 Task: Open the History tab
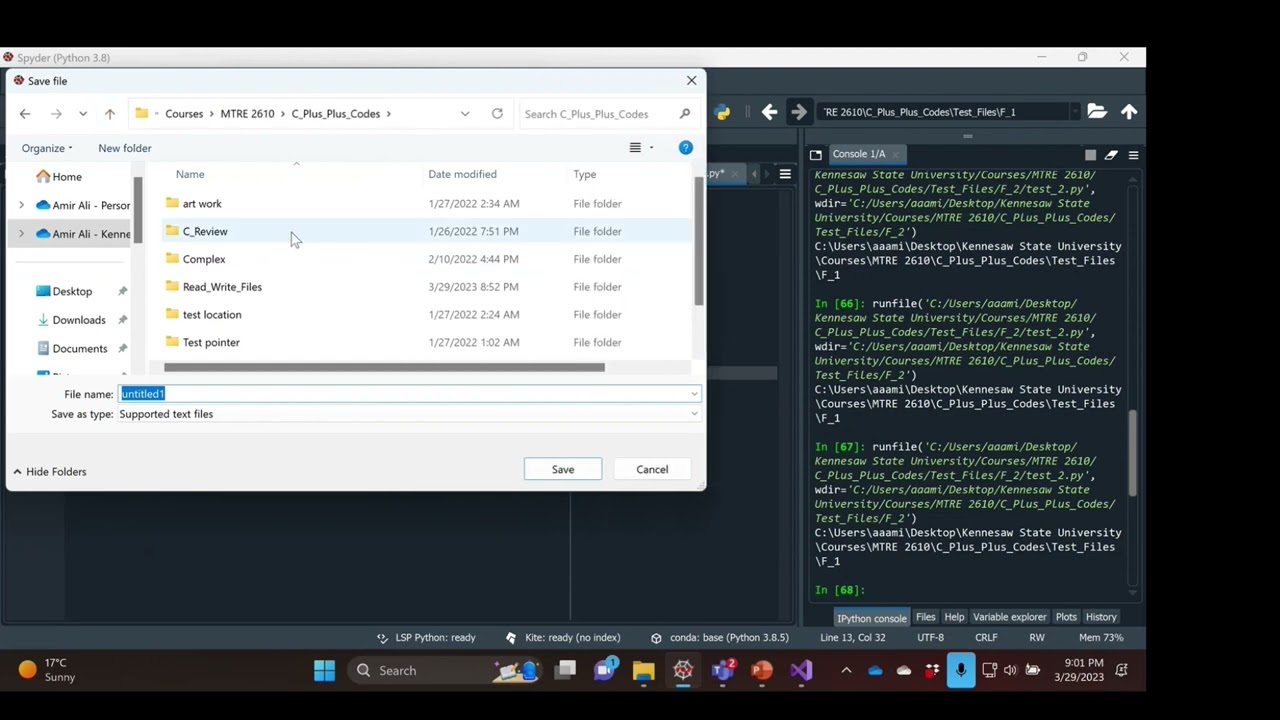click(1101, 617)
